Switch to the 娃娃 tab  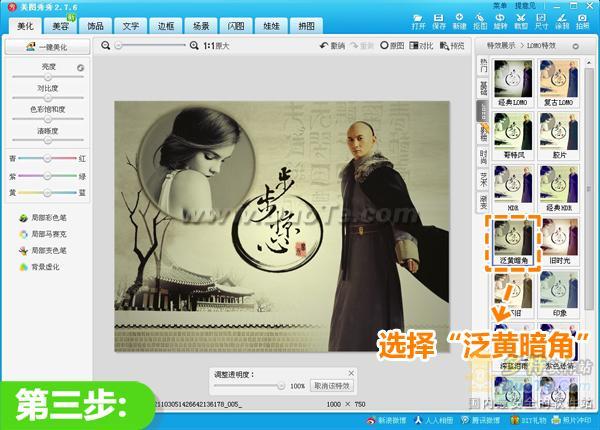tap(271, 26)
